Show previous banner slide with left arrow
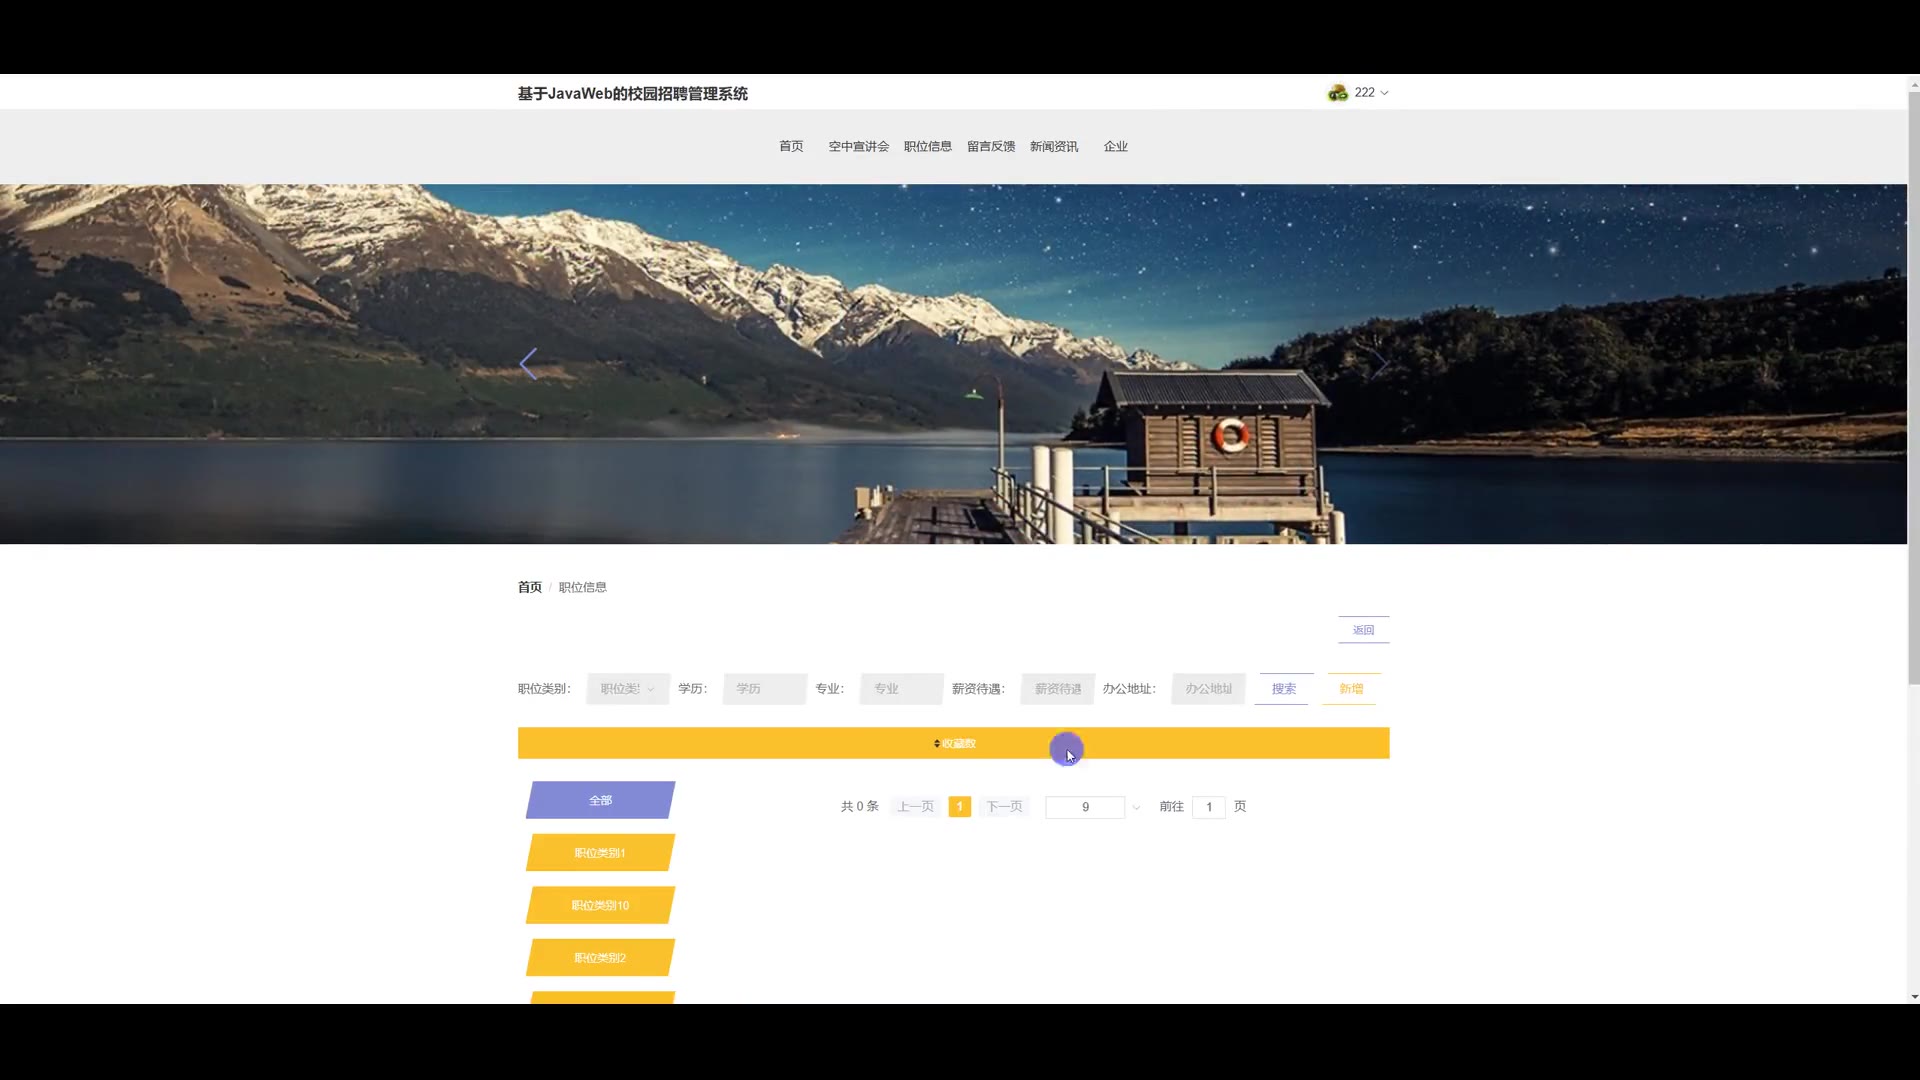The image size is (1920, 1080). point(528,364)
